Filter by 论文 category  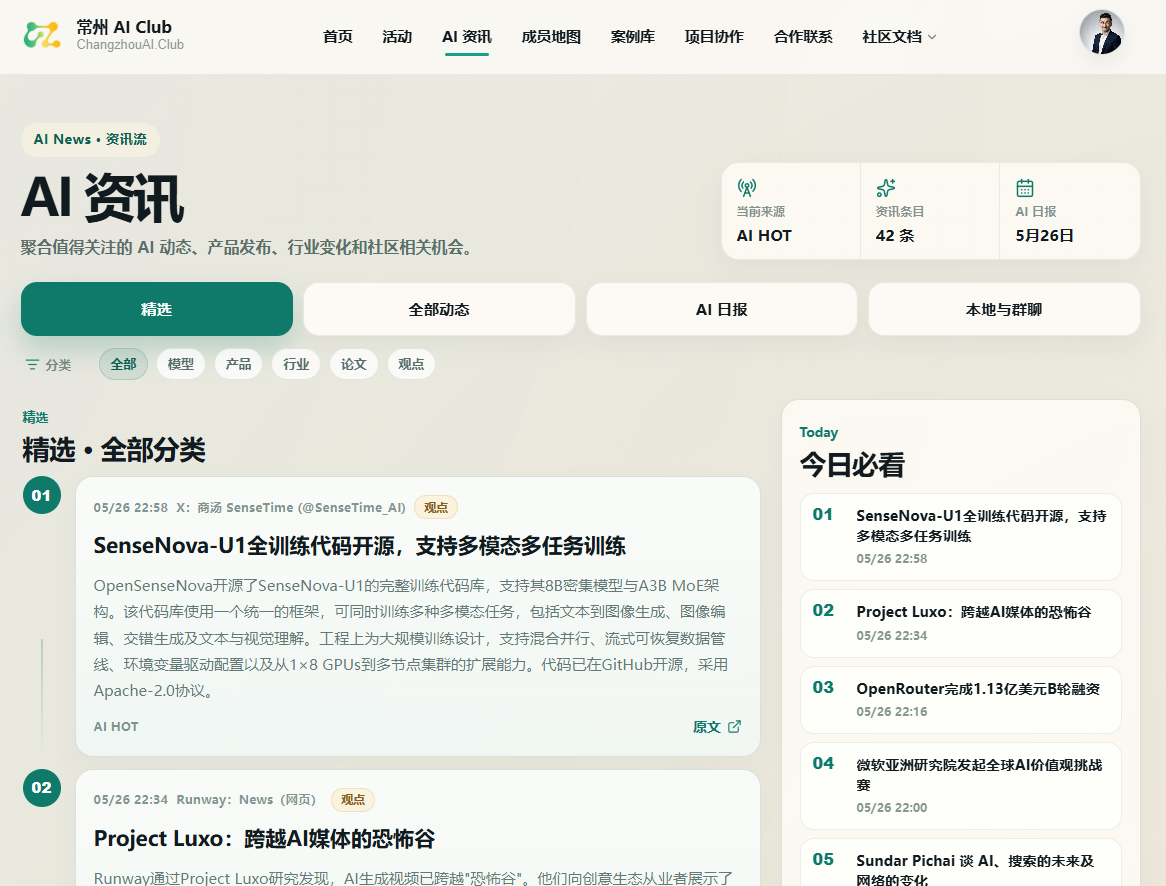coord(354,365)
